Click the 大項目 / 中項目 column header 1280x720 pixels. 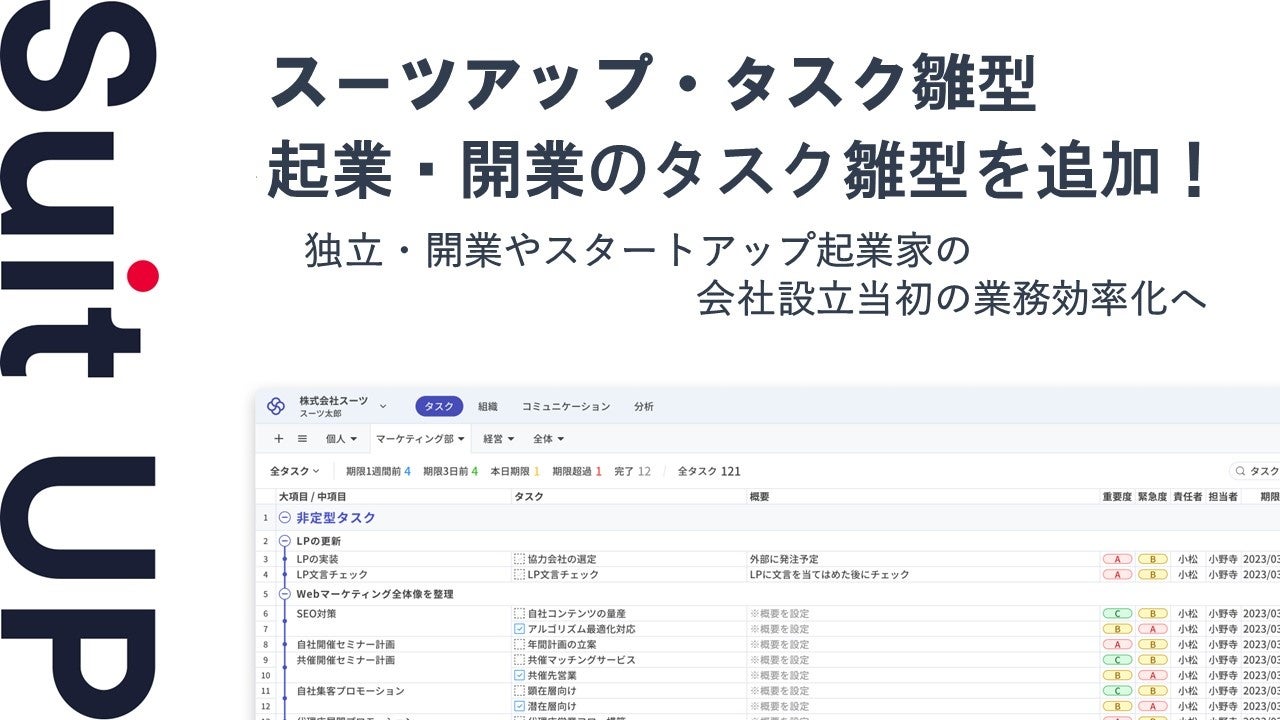click(x=313, y=496)
